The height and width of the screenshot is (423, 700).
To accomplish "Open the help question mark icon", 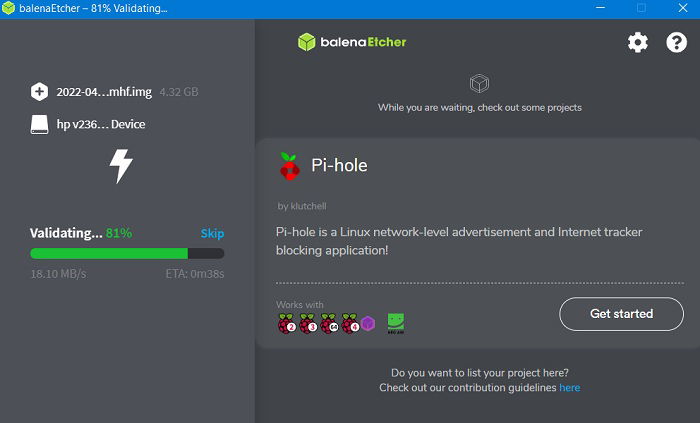I will [x=676, y=43].
